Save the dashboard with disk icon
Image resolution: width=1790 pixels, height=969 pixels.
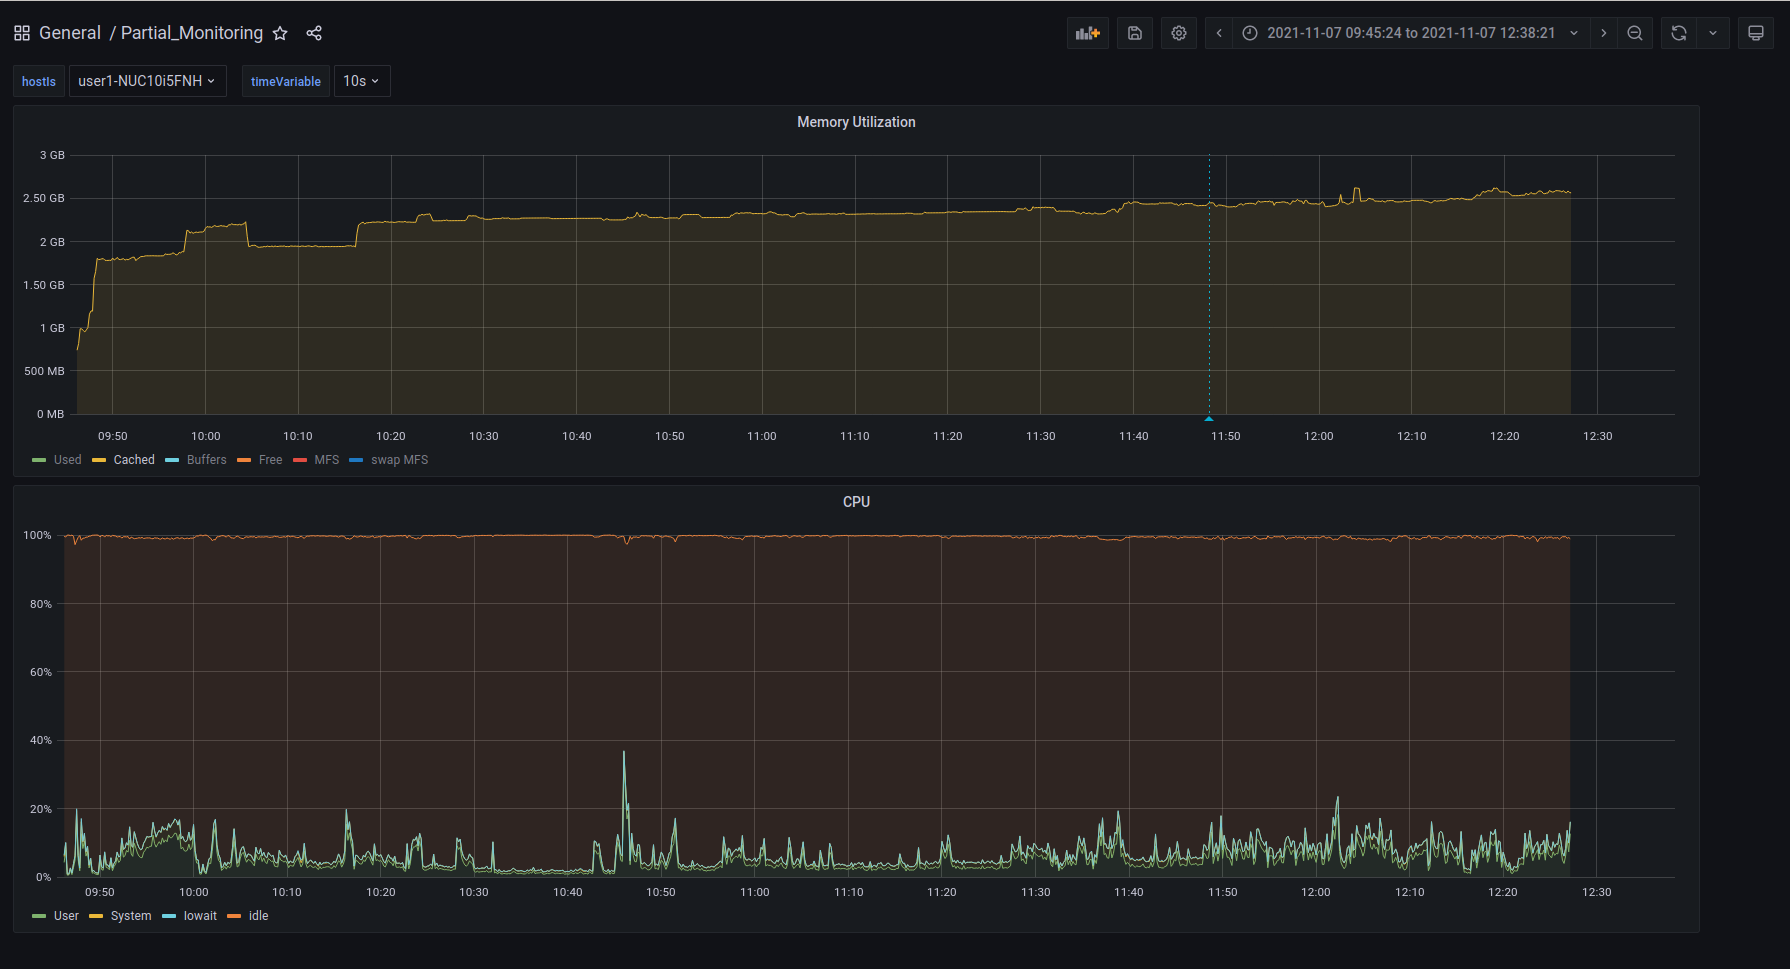click(1135, 33)
